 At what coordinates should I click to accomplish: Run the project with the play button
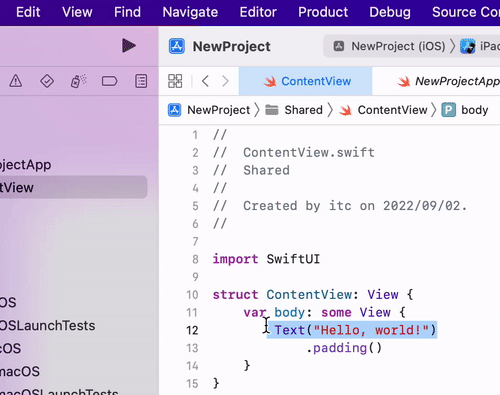[129, 46]
